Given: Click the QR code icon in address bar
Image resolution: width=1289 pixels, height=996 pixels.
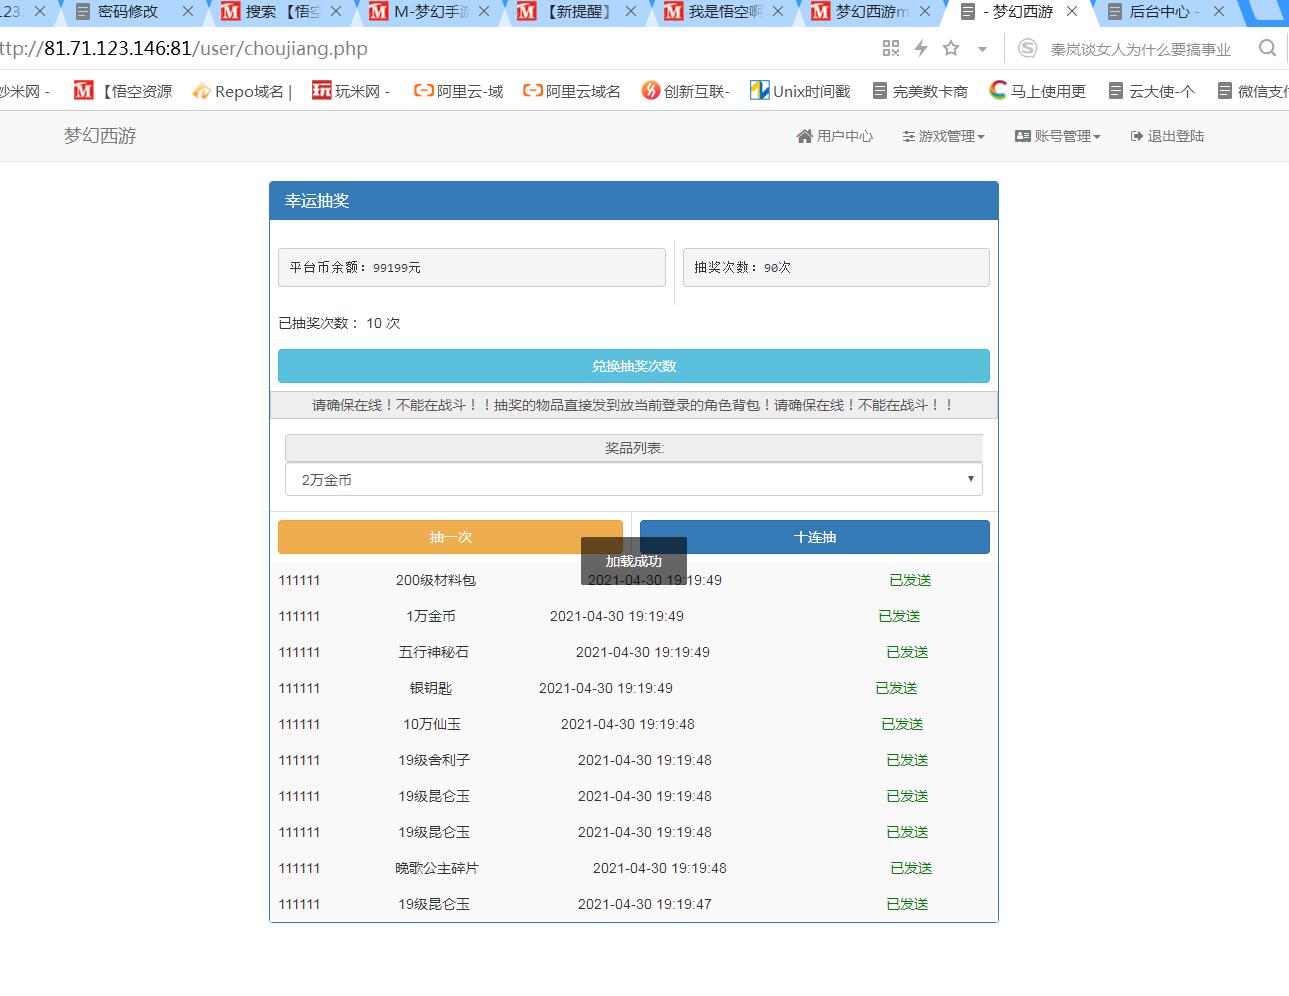Looking at the screenshot, I should point(891,48).
